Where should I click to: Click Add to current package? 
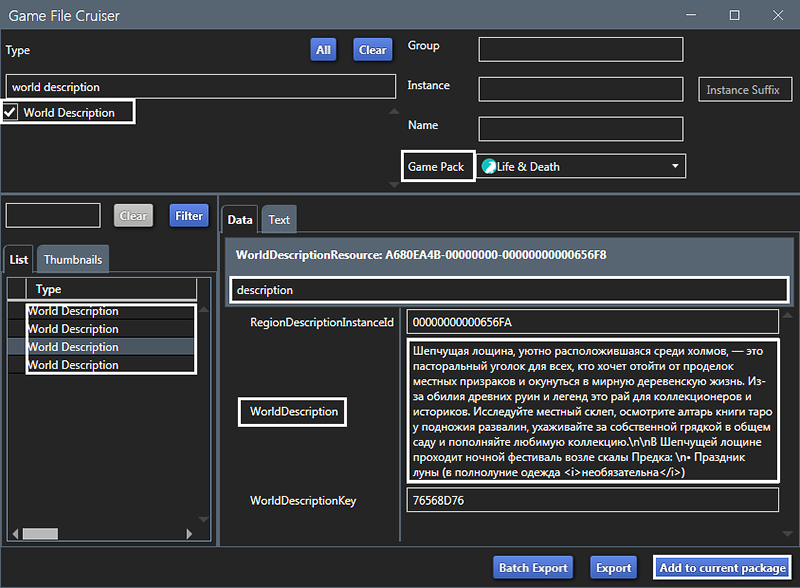coord(722,568)
